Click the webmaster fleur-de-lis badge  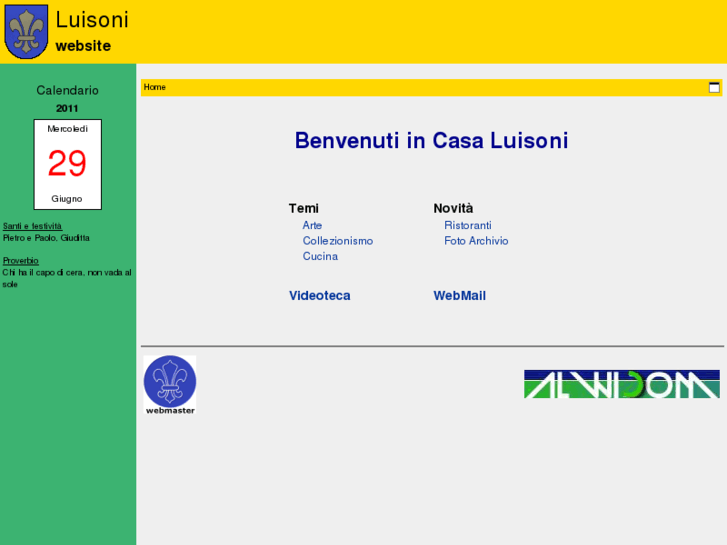[170, 385]
